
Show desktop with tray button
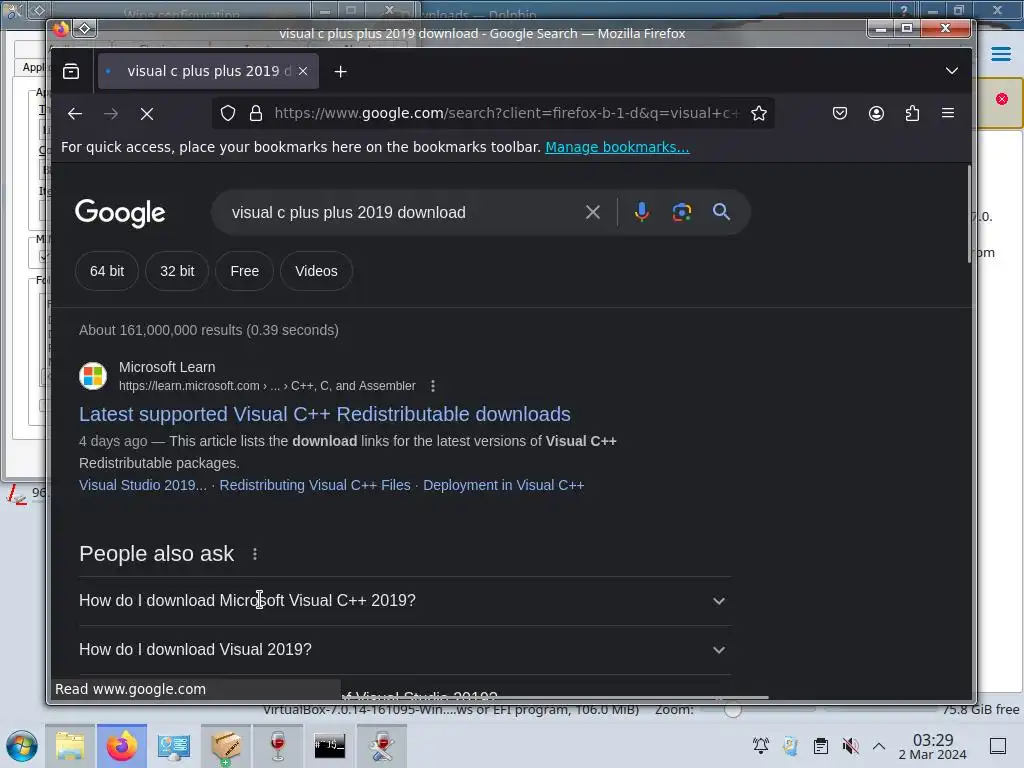pyautogui.click(x=998, y=746)
